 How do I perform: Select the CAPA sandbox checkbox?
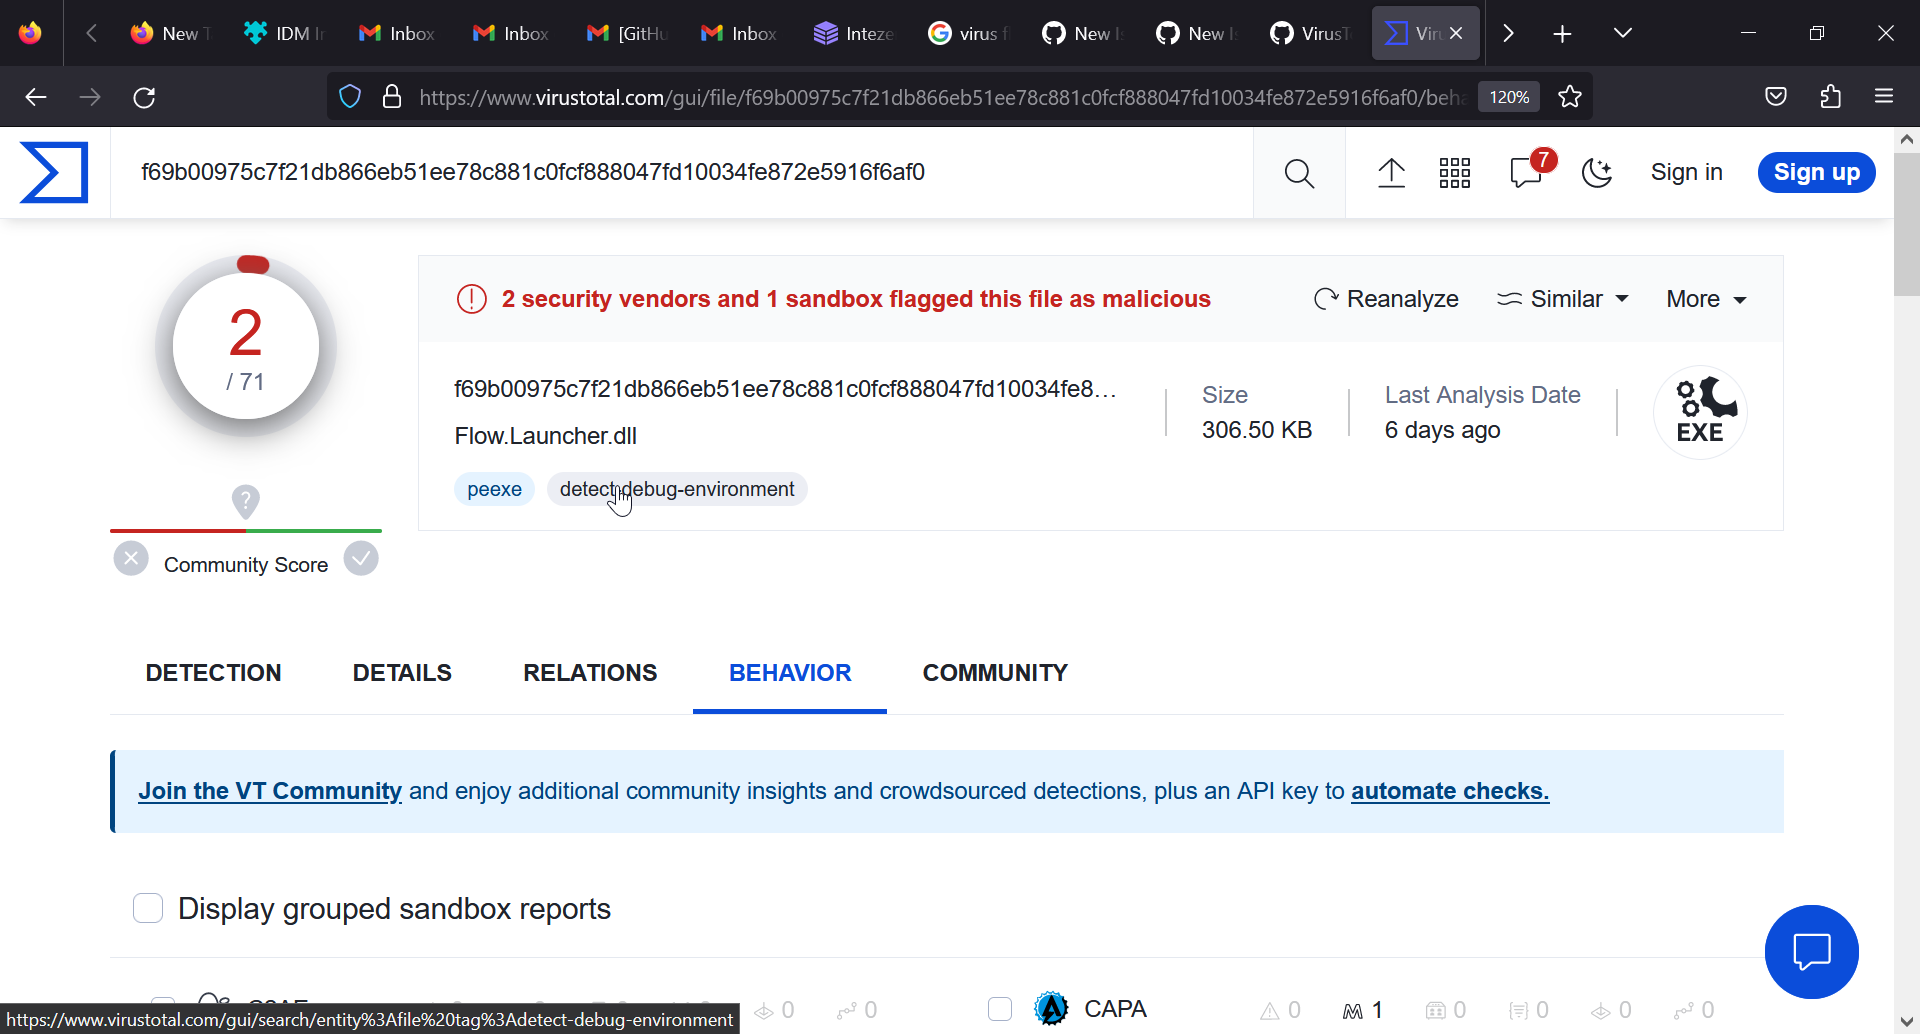[x=1000, y=1009]
